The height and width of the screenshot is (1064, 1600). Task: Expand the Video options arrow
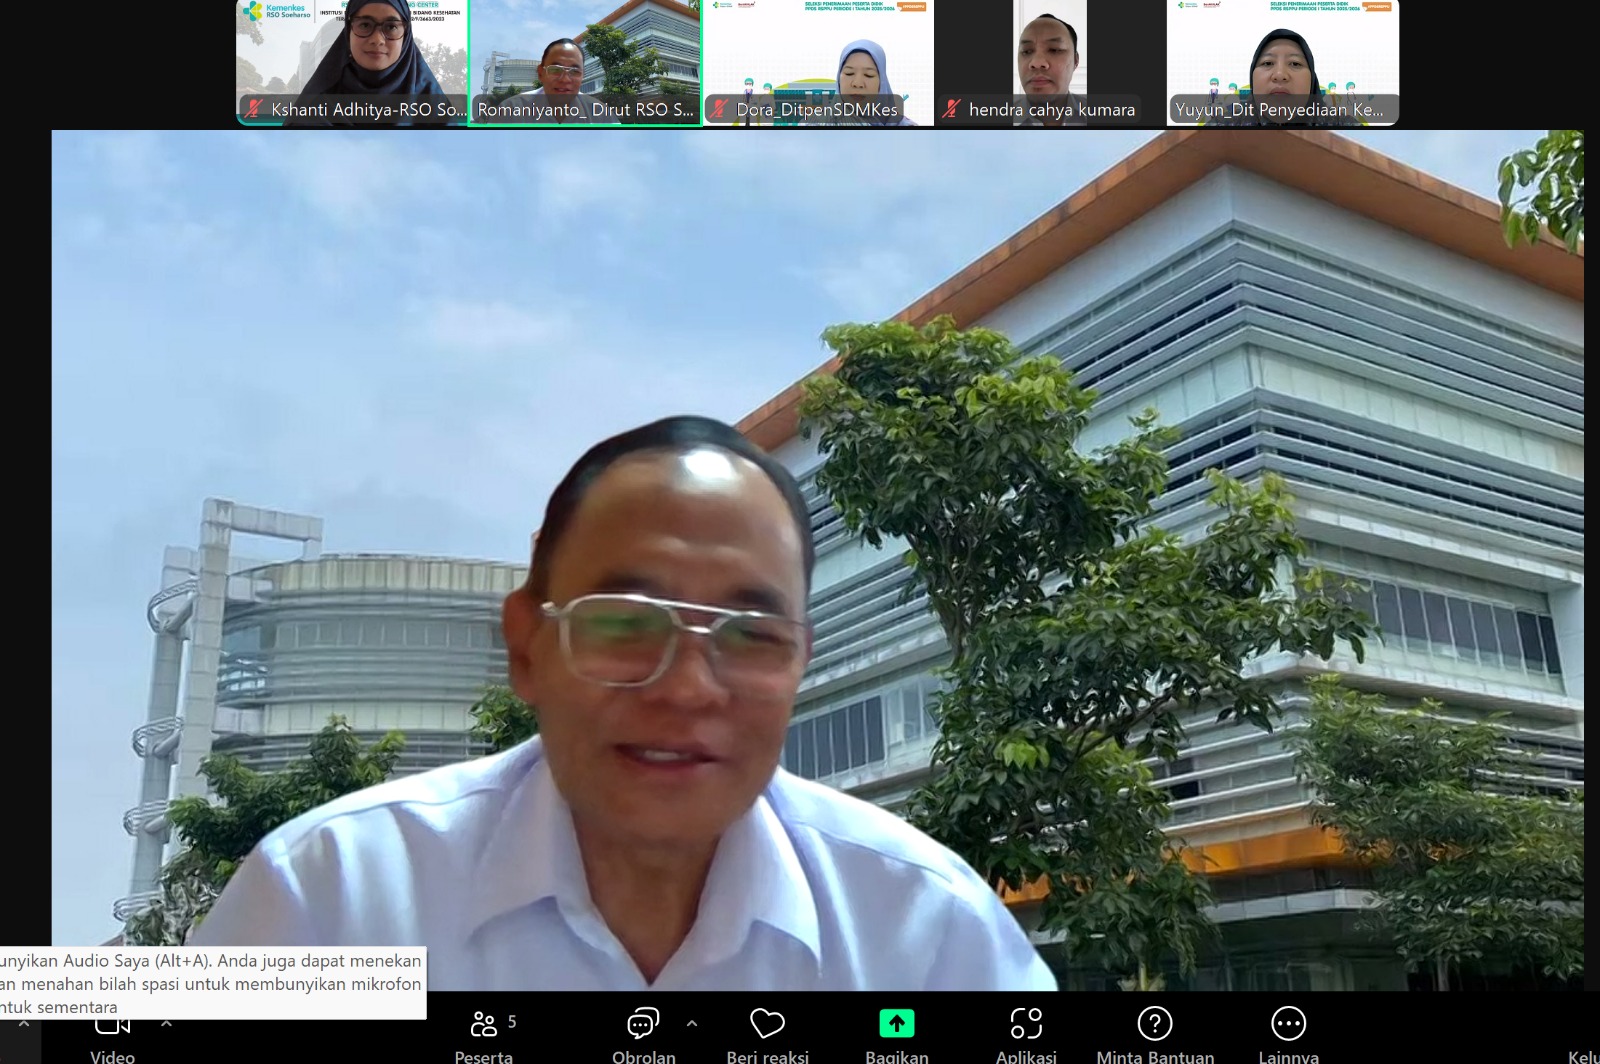click(x=166, y=1023)
